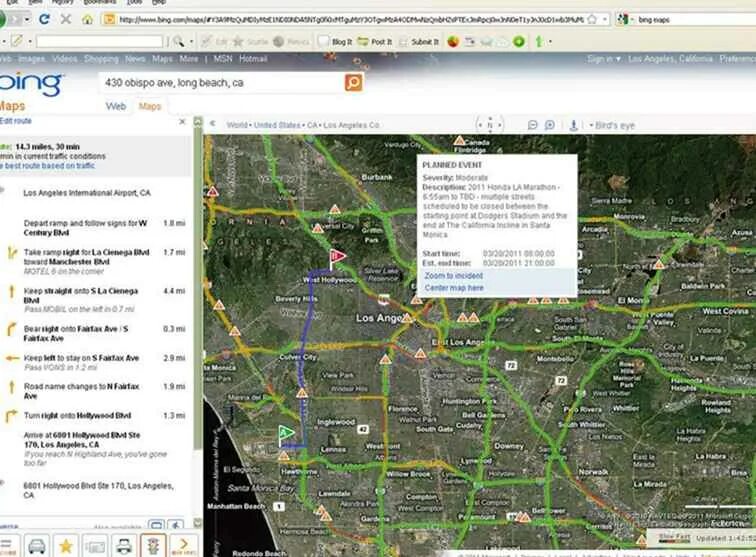Click the compass N rotation control
756x557 pixels.
[490, 125]
